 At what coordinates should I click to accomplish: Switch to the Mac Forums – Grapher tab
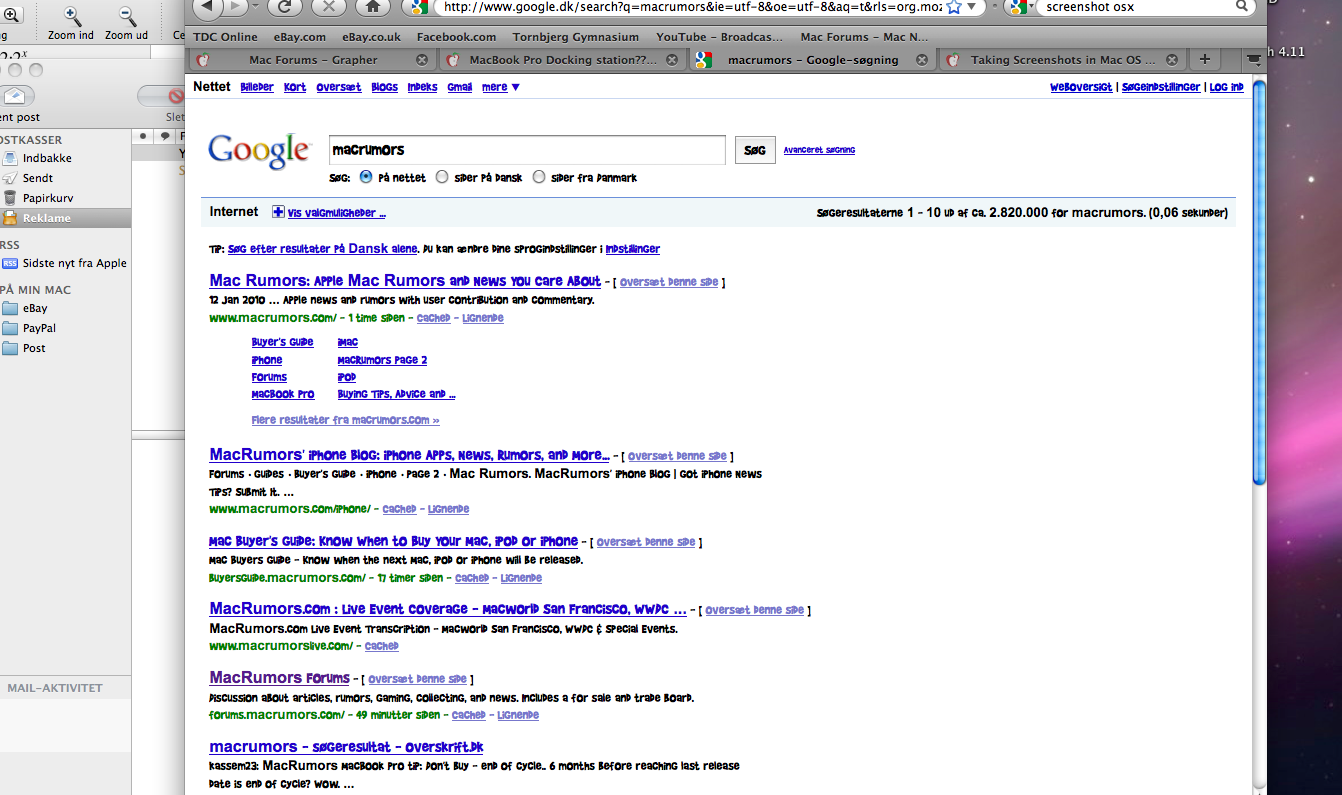coord(313,60)
